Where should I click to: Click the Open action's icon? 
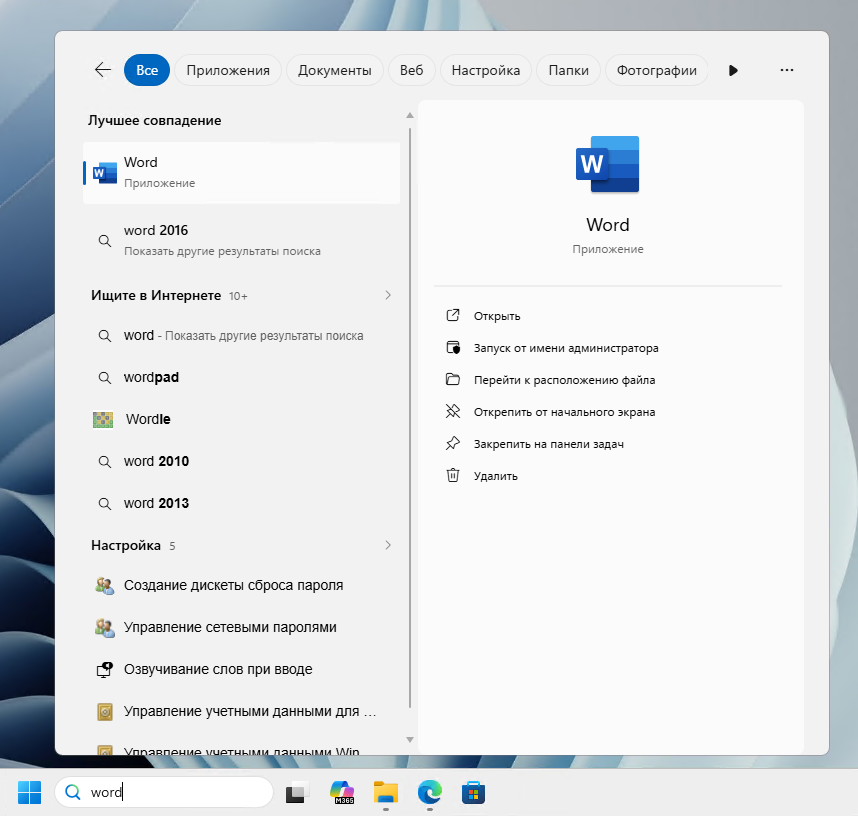pos(453,315)
